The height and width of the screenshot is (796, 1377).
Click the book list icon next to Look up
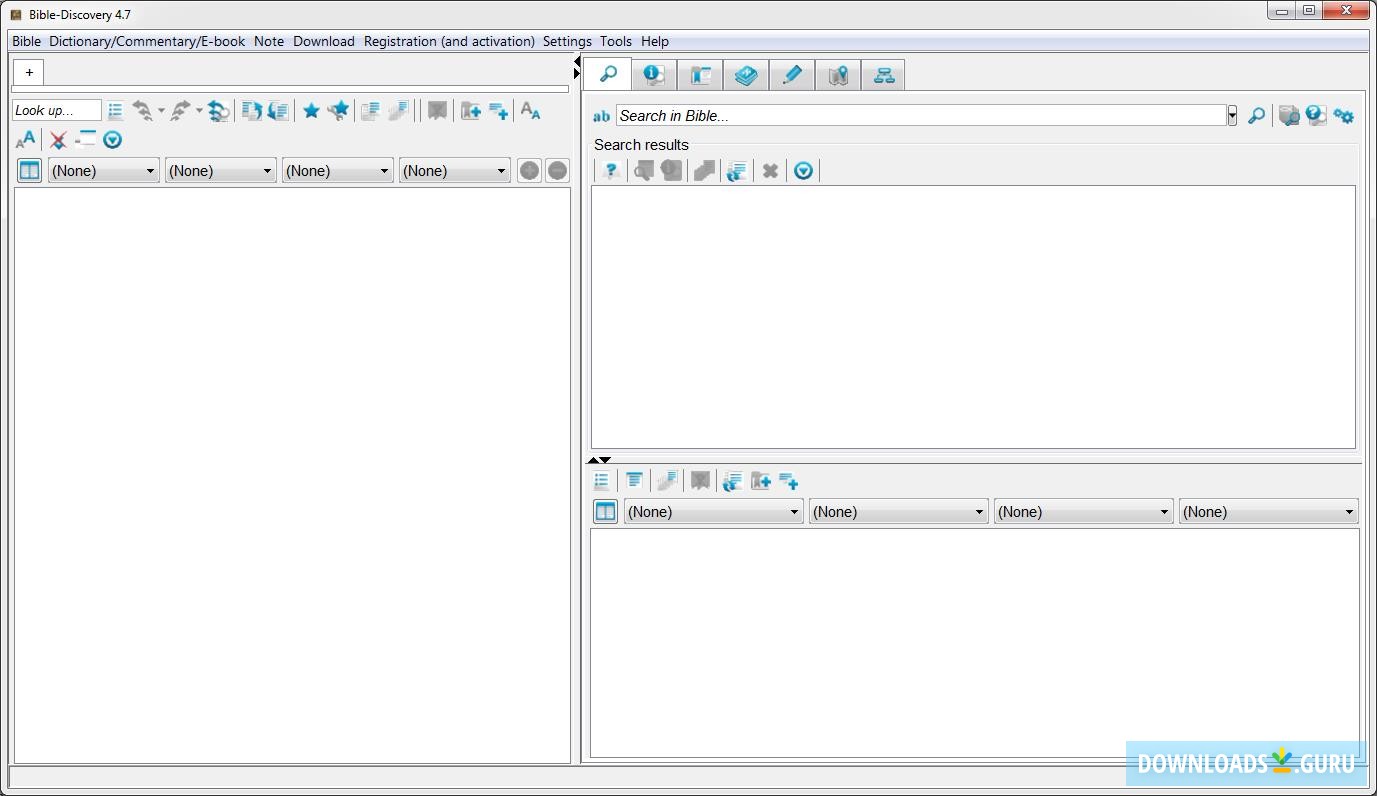[x=116, y=111]
